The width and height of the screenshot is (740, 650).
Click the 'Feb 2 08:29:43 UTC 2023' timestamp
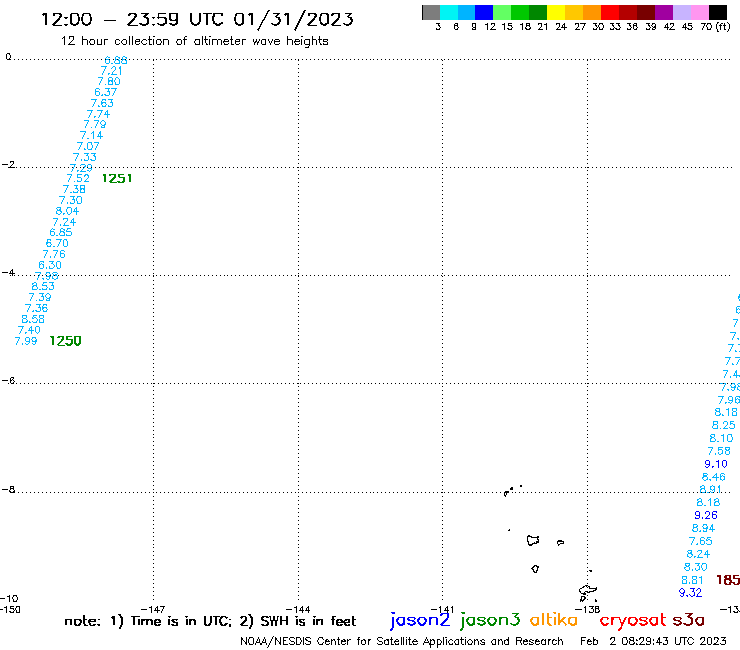pyautogui.click(x=653, y=641)
